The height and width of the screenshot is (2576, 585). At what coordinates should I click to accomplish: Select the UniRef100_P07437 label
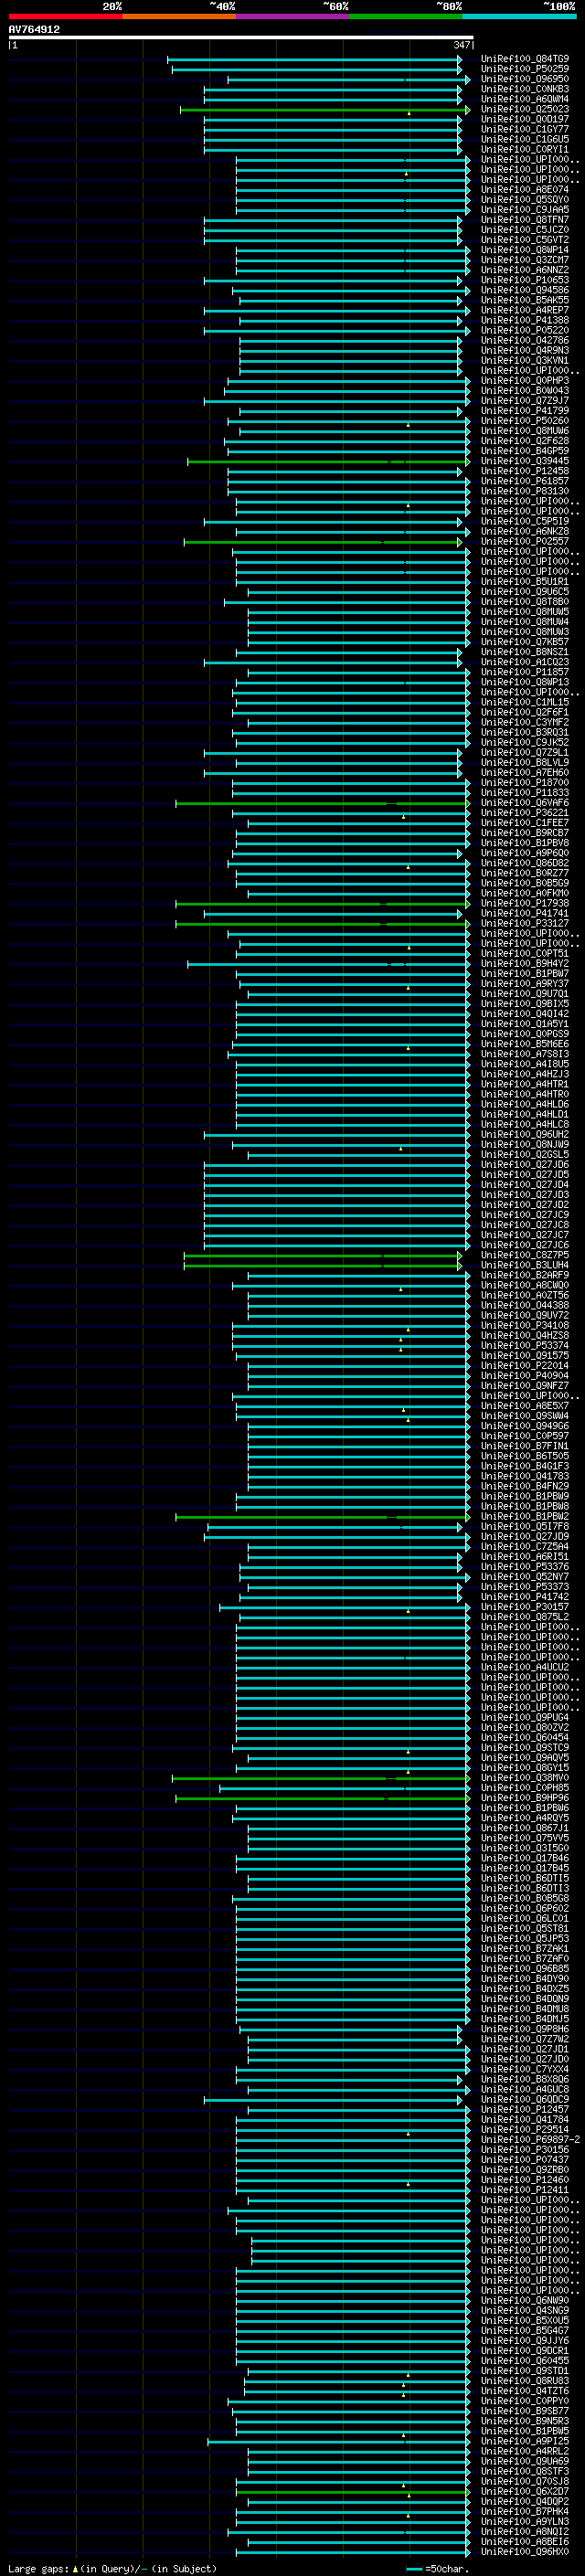coord(525,2160)
